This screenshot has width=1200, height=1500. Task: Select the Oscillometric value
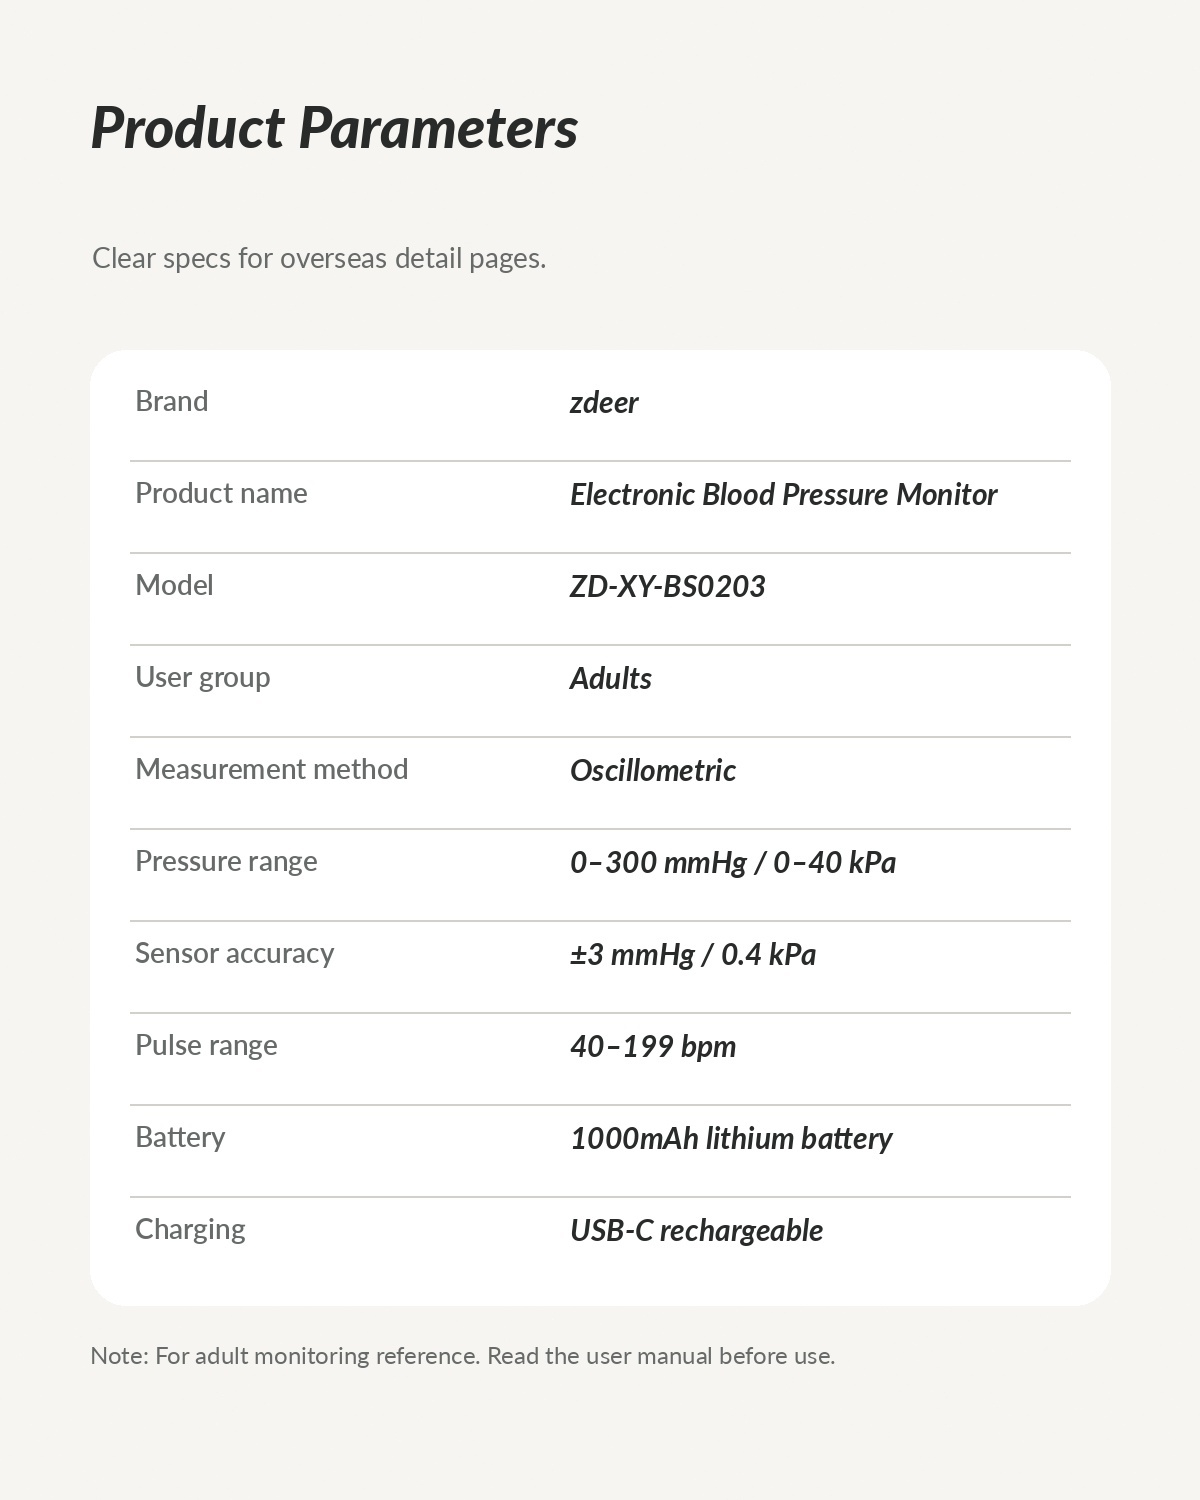(653, 770)
